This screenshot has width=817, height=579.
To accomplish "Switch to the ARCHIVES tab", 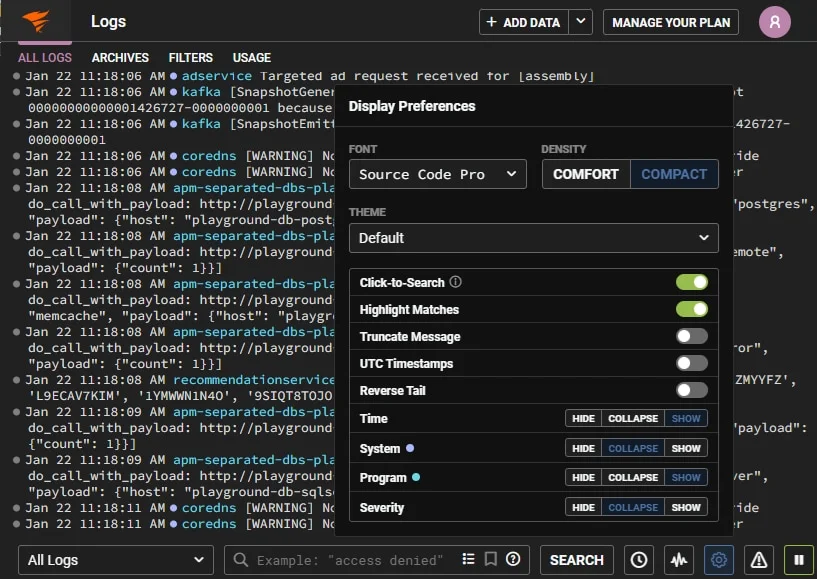I will click(120, 57).
